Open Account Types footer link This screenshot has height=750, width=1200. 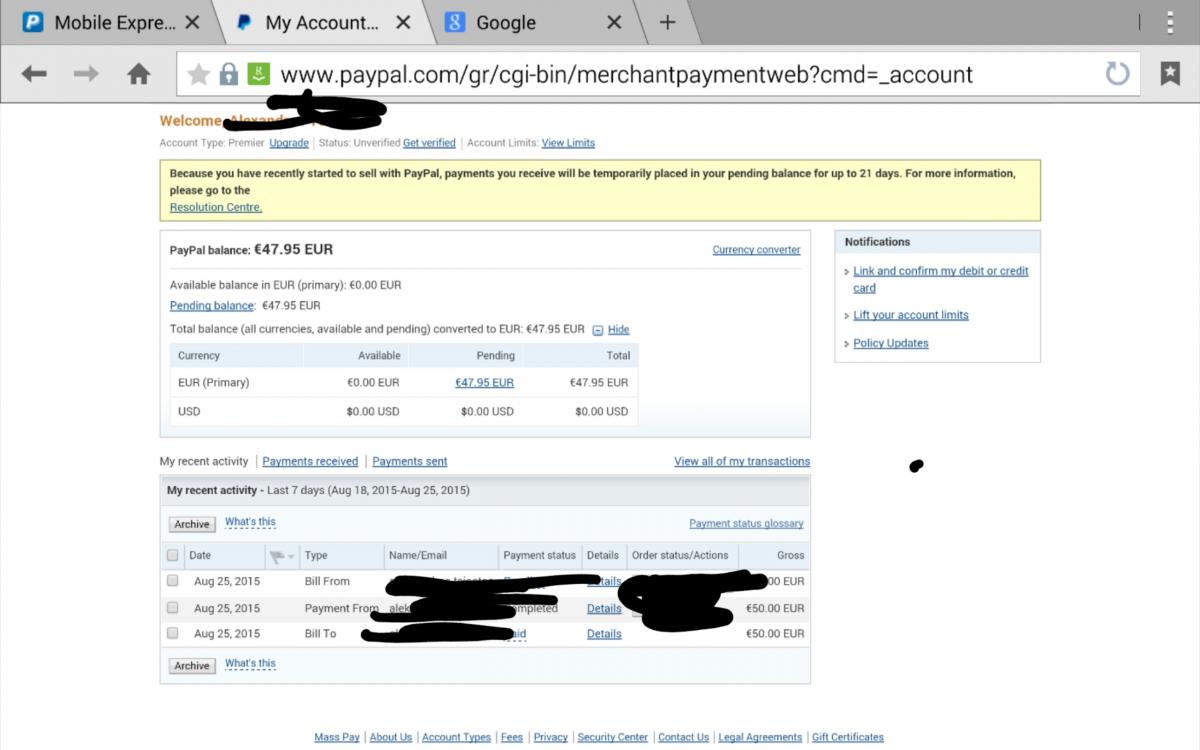(456, 738)
